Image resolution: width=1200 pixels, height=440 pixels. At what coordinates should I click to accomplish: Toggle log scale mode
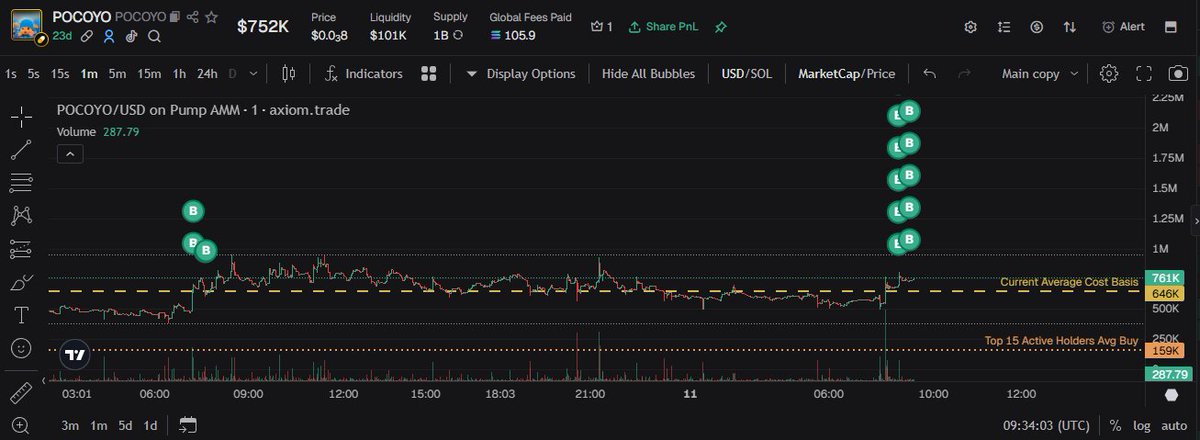click(1141, 425)
